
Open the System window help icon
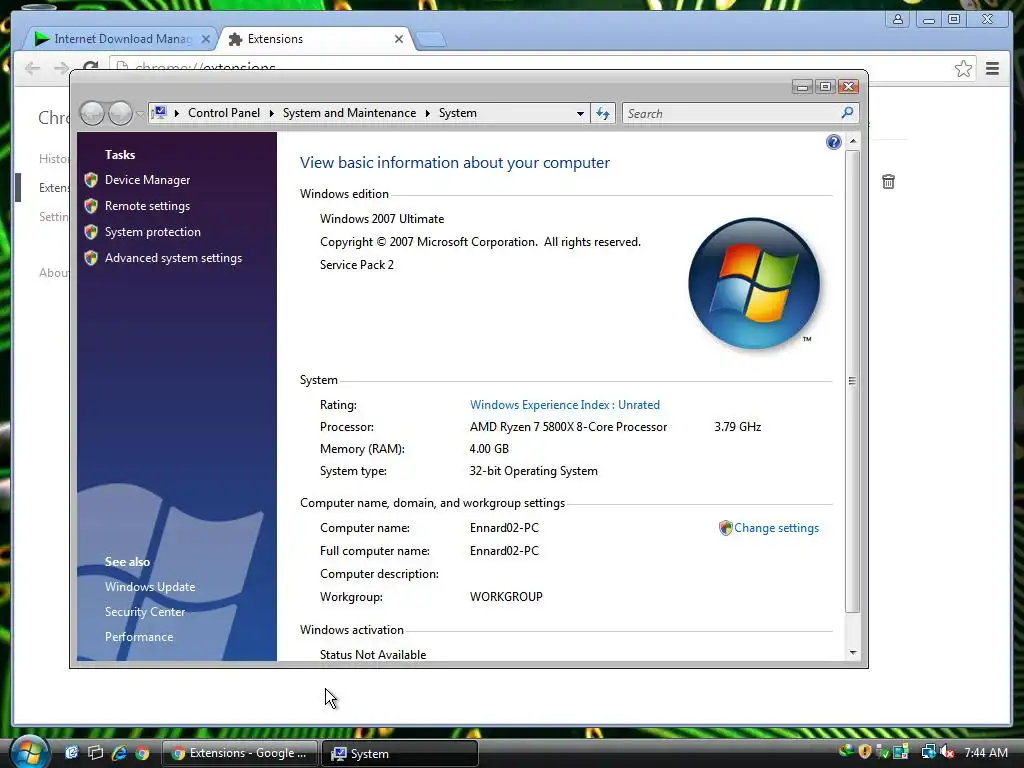833,142
